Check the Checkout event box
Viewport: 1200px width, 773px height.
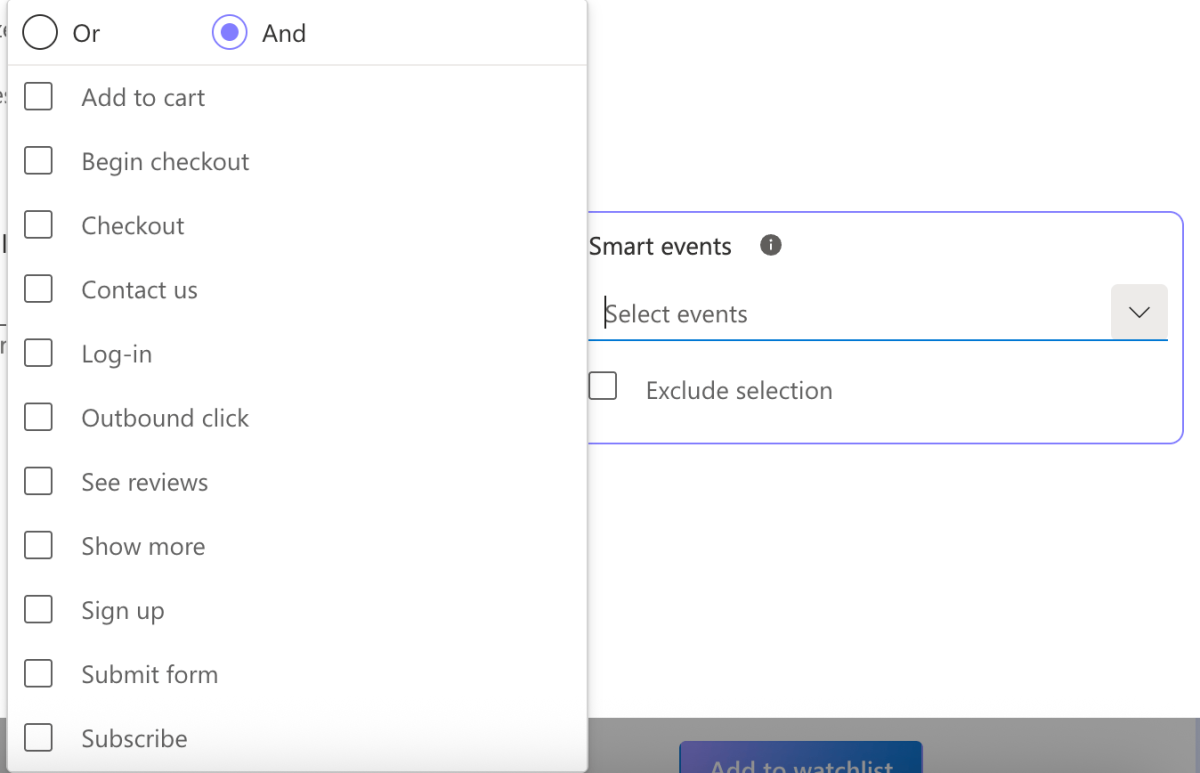[x=38, y=225]
